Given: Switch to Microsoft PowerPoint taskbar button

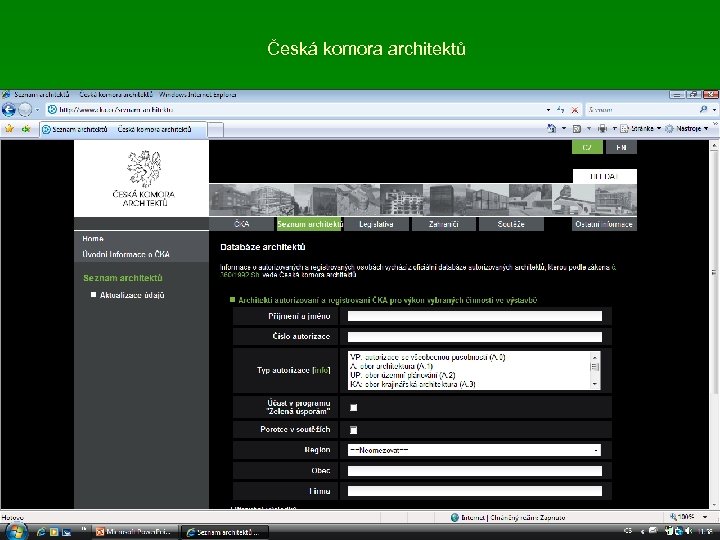Looking at the screenshot, I should pos(134,532).
